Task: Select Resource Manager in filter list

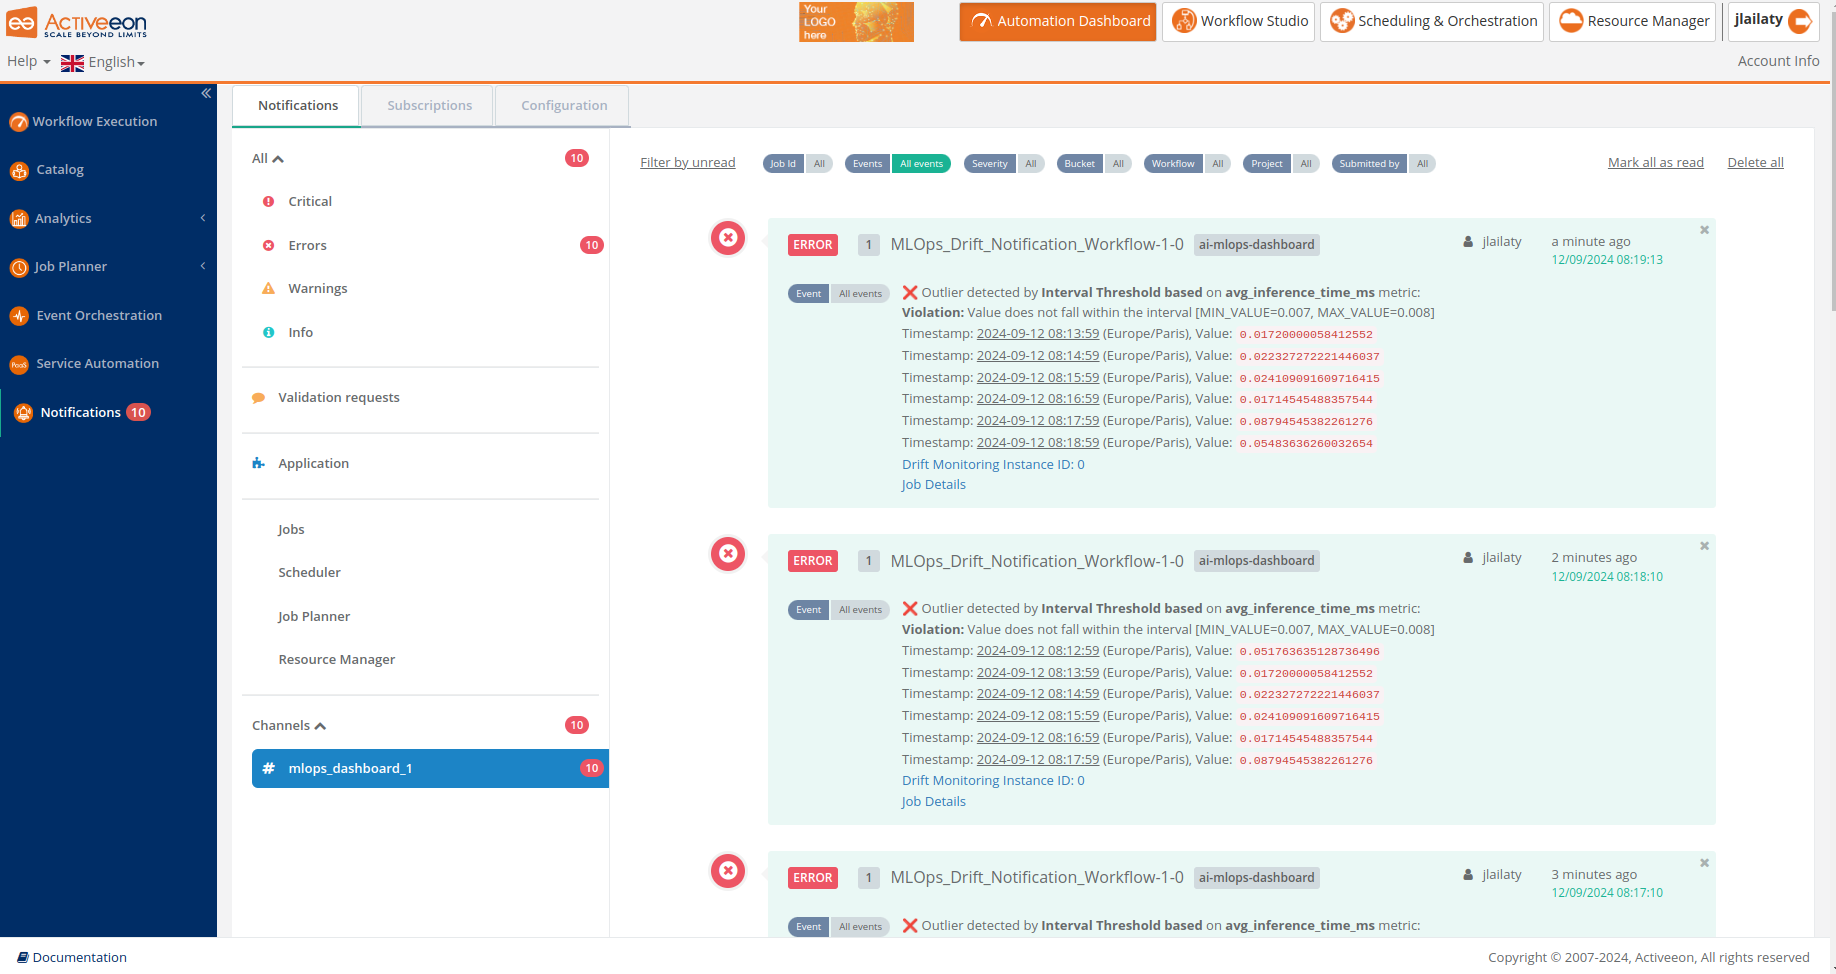Action: [x=336, y=660]
